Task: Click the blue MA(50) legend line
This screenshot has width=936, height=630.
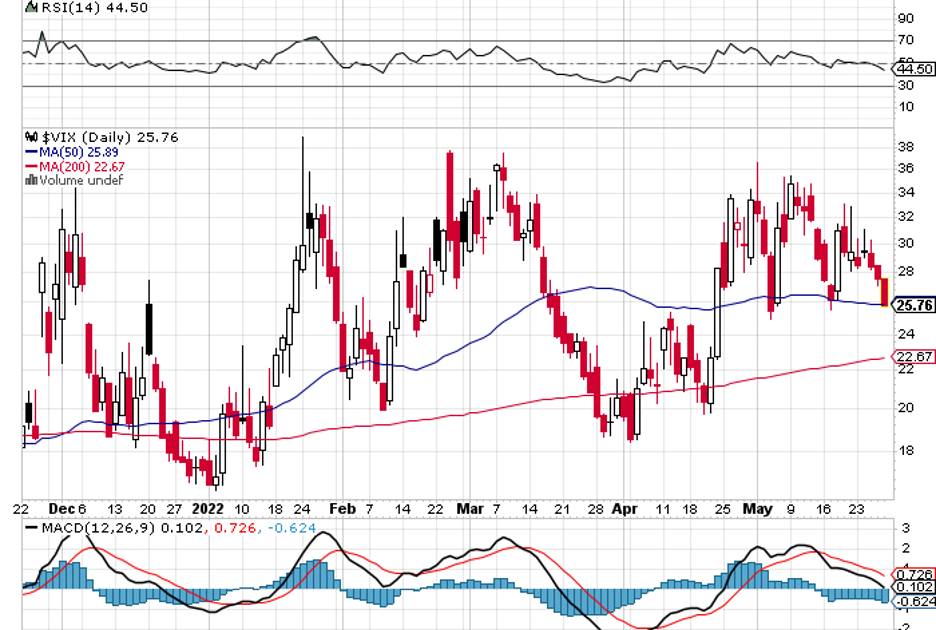Action: coord(31,152)
